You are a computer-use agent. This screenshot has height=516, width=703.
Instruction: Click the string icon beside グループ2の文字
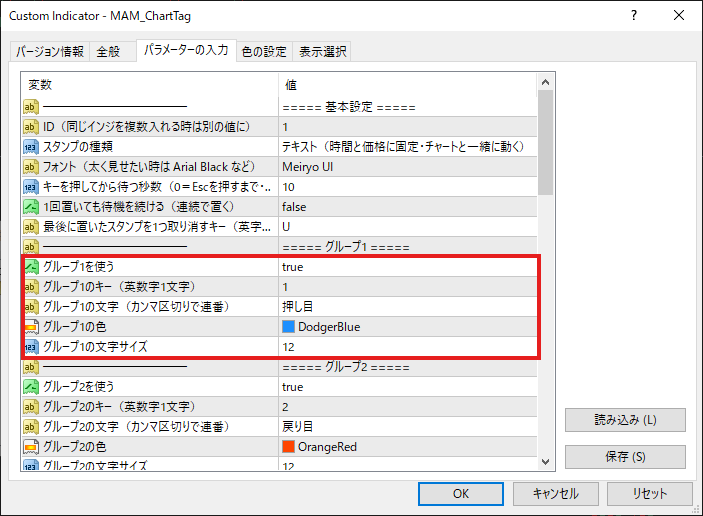pyautogui.click(x=30, y=426)
